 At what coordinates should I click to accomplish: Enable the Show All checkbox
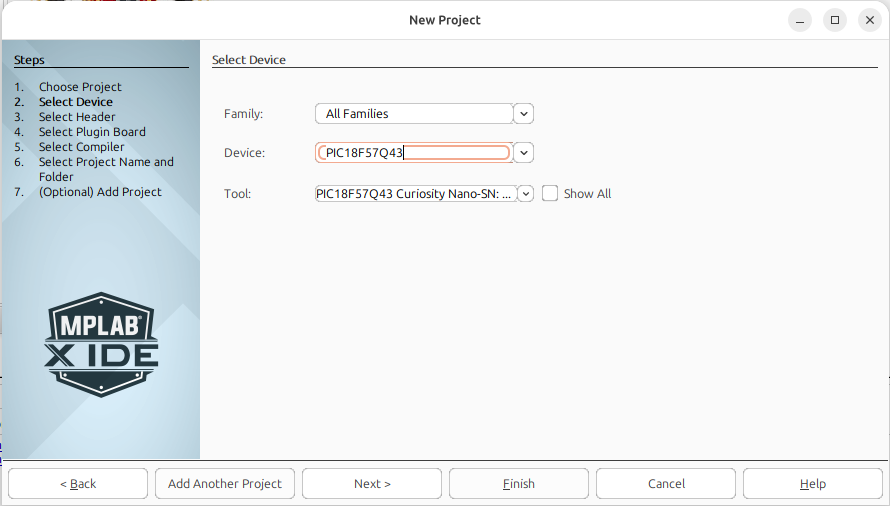(x=549, y=194)
